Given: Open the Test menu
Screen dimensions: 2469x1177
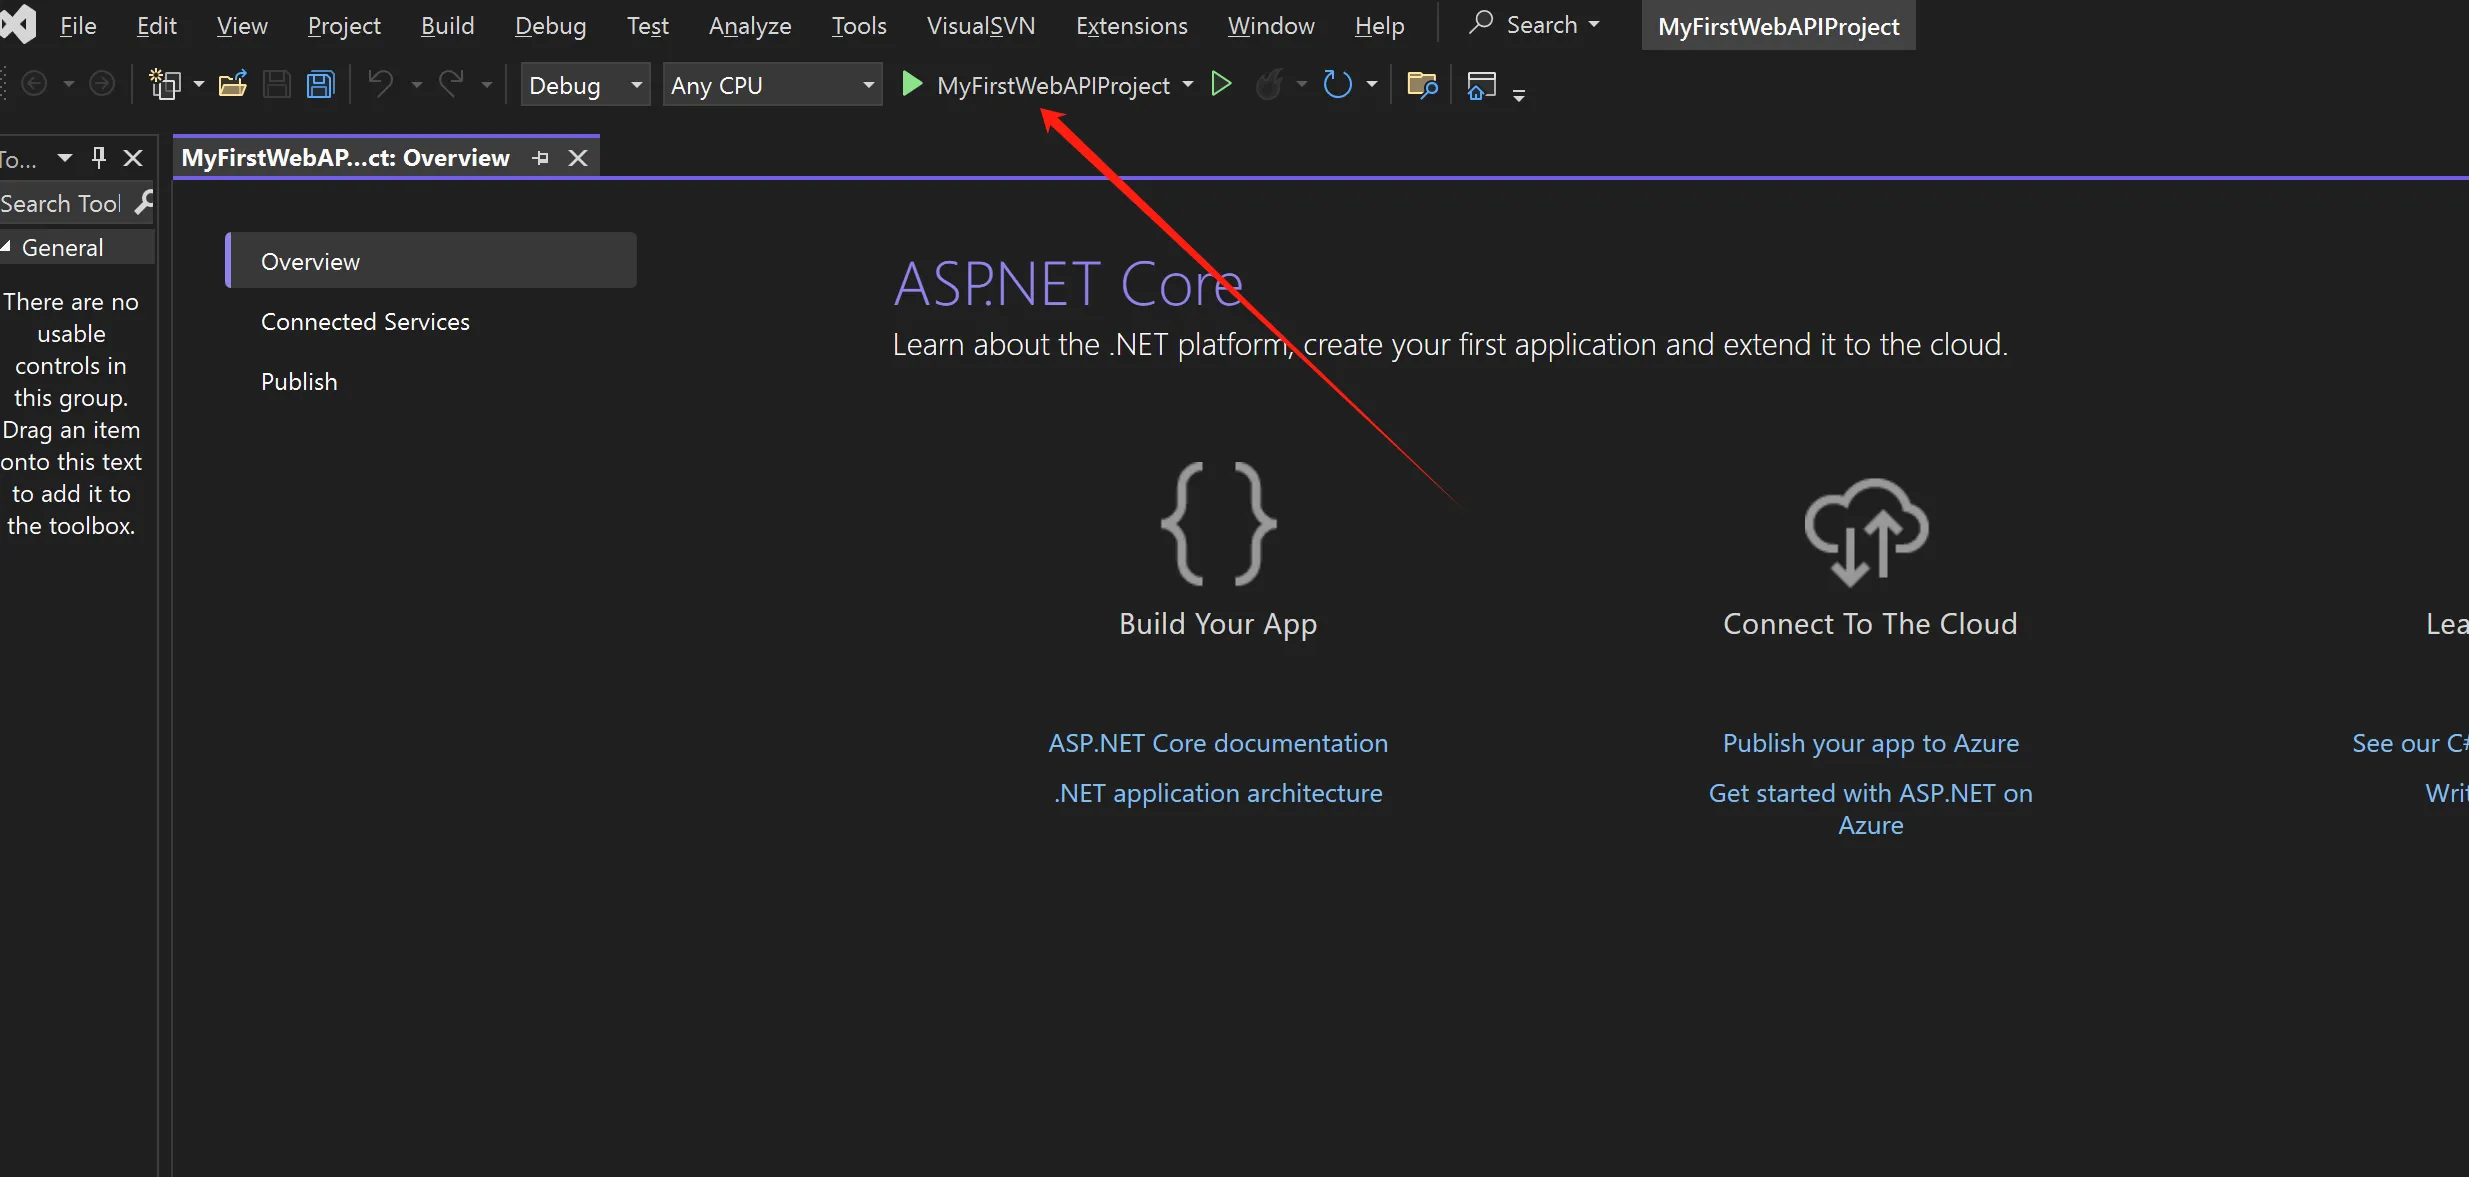Looking at the screenshot, I should (647, 25).
